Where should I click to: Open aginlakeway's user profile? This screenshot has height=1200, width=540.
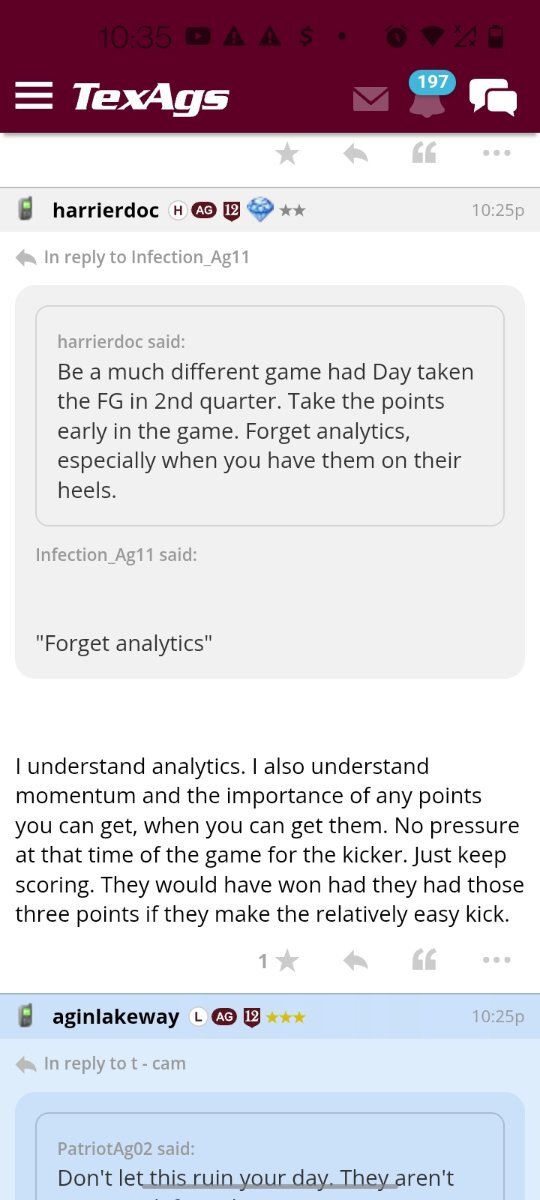(x=116, y=1017)
